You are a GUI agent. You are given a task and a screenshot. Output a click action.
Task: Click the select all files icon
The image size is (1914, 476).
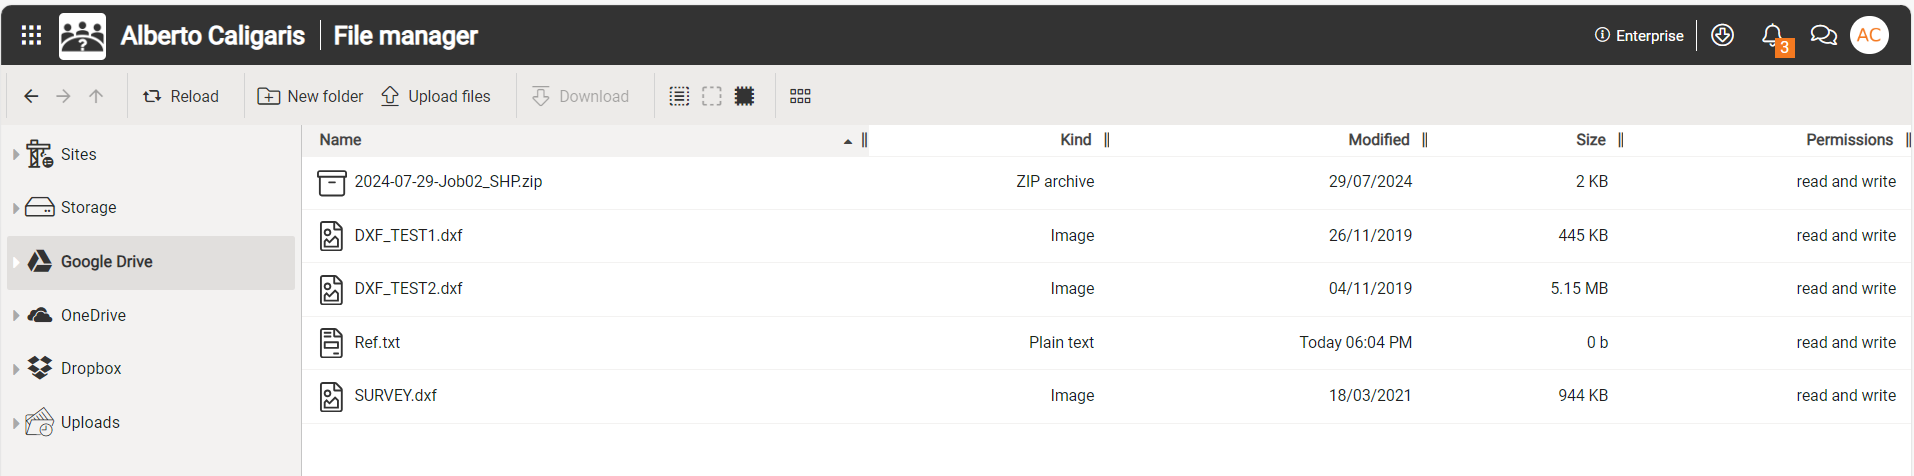point(679,96)
